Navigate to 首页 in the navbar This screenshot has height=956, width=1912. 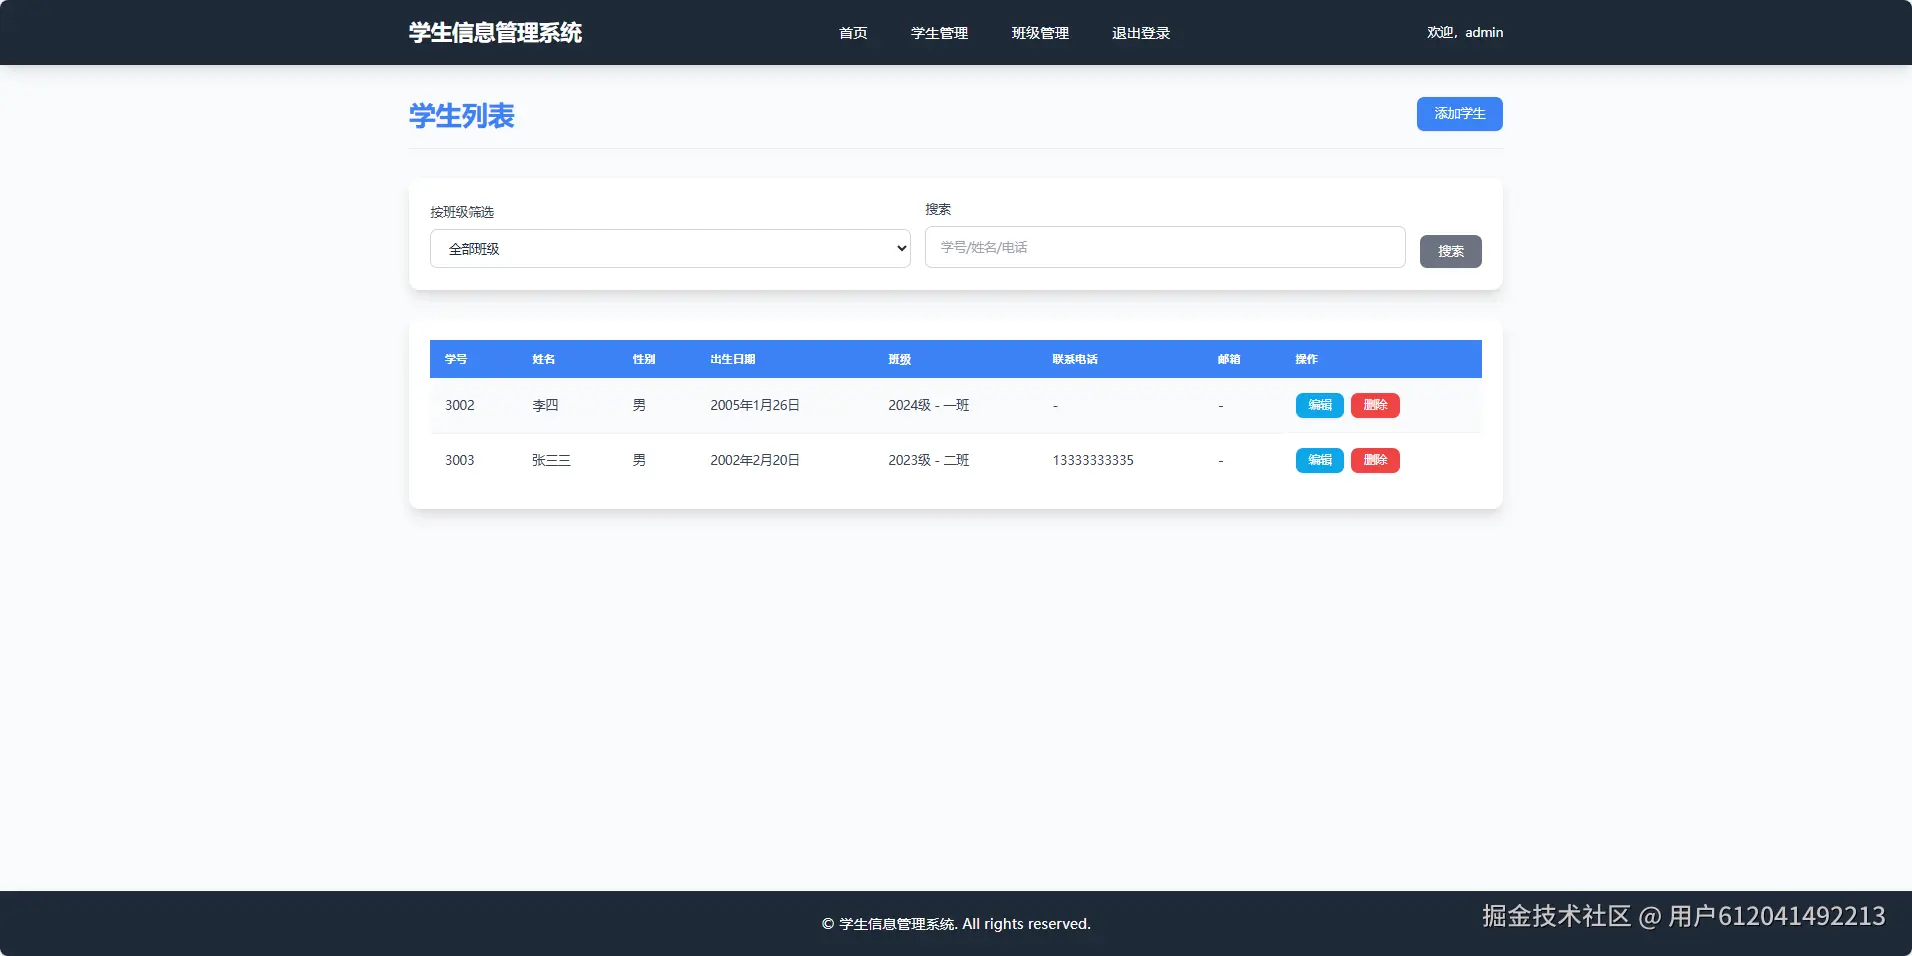tap(852, 32)
